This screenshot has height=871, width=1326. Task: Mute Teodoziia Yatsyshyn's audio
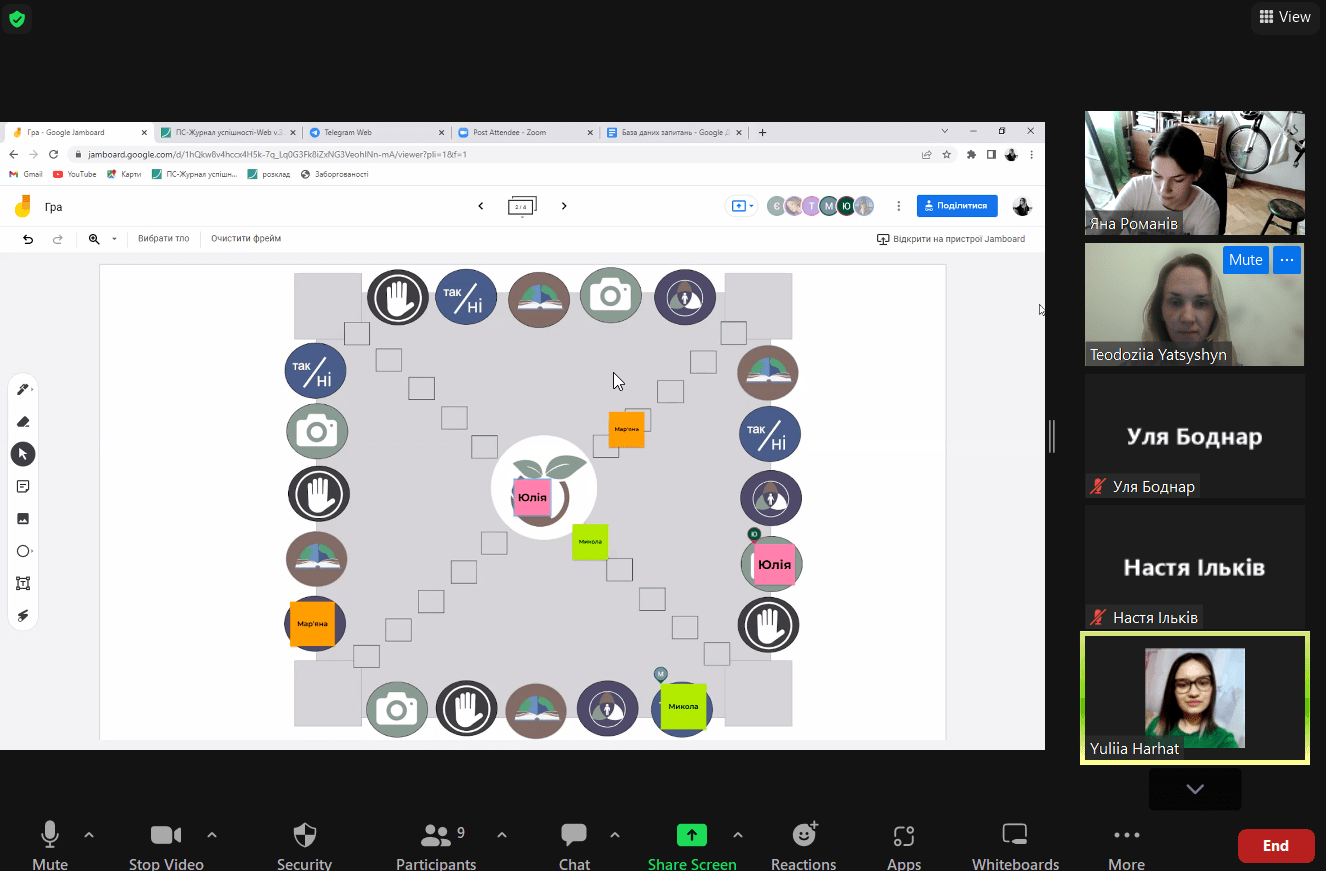tap(1245, 260)
